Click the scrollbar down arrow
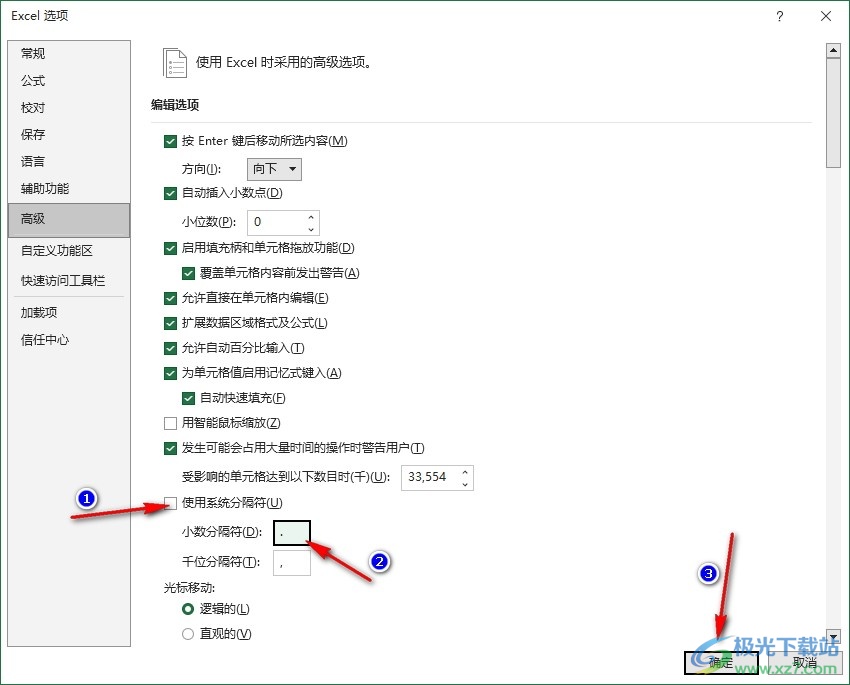The height and width of the screenshot is (685, 850). (x=833, y=637)
